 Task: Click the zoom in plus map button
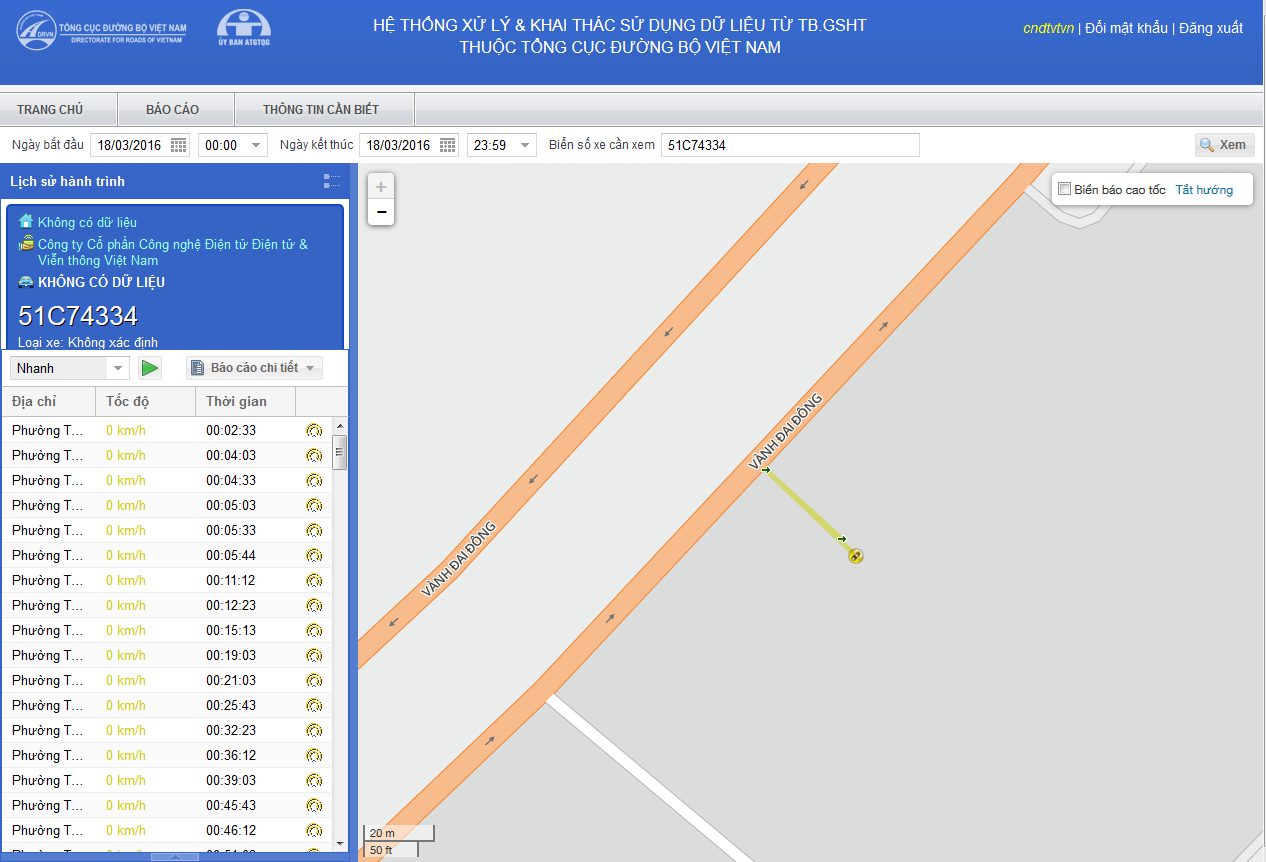381,187
